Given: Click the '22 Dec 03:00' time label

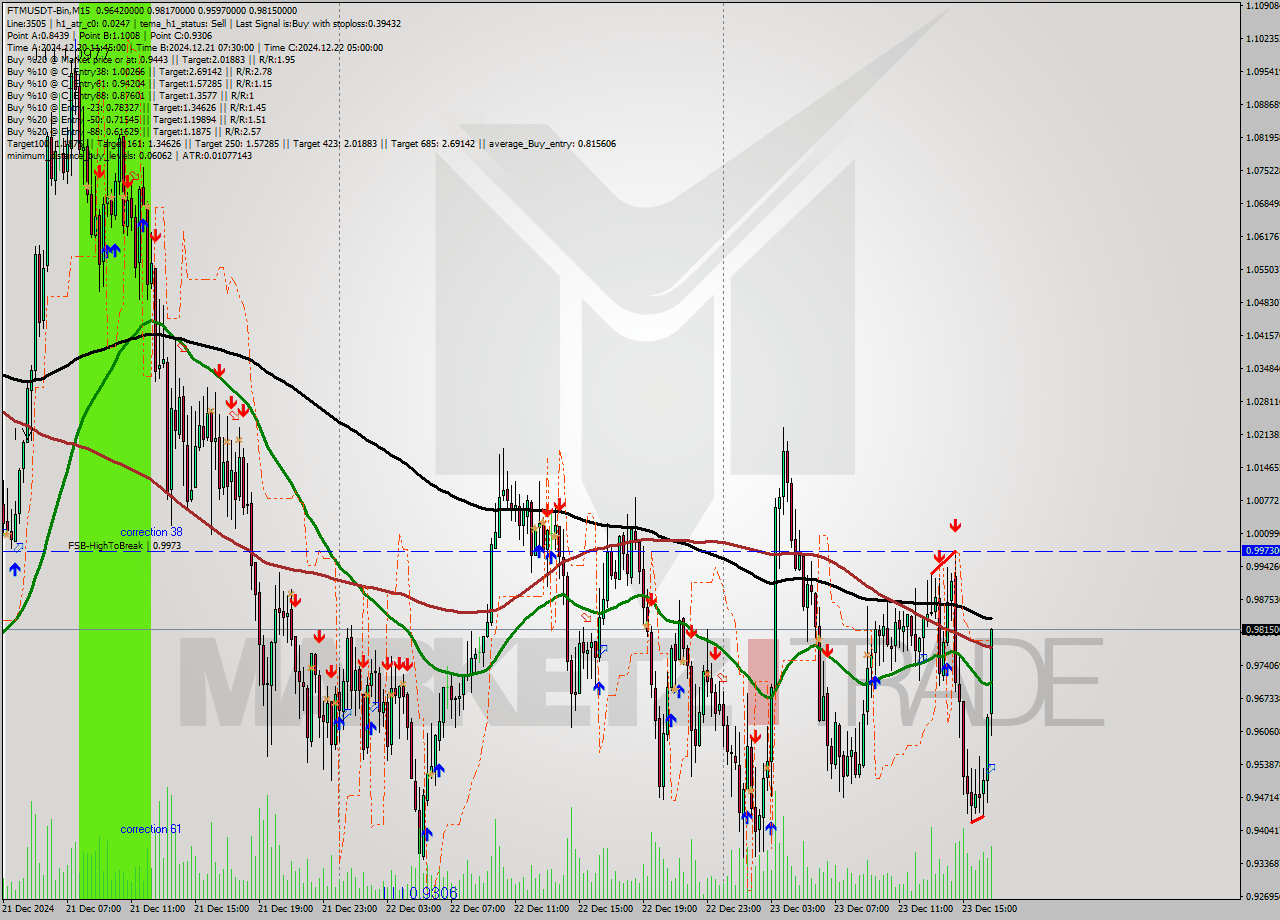Looking at the screenshot, I should click(x=413, y=909).
